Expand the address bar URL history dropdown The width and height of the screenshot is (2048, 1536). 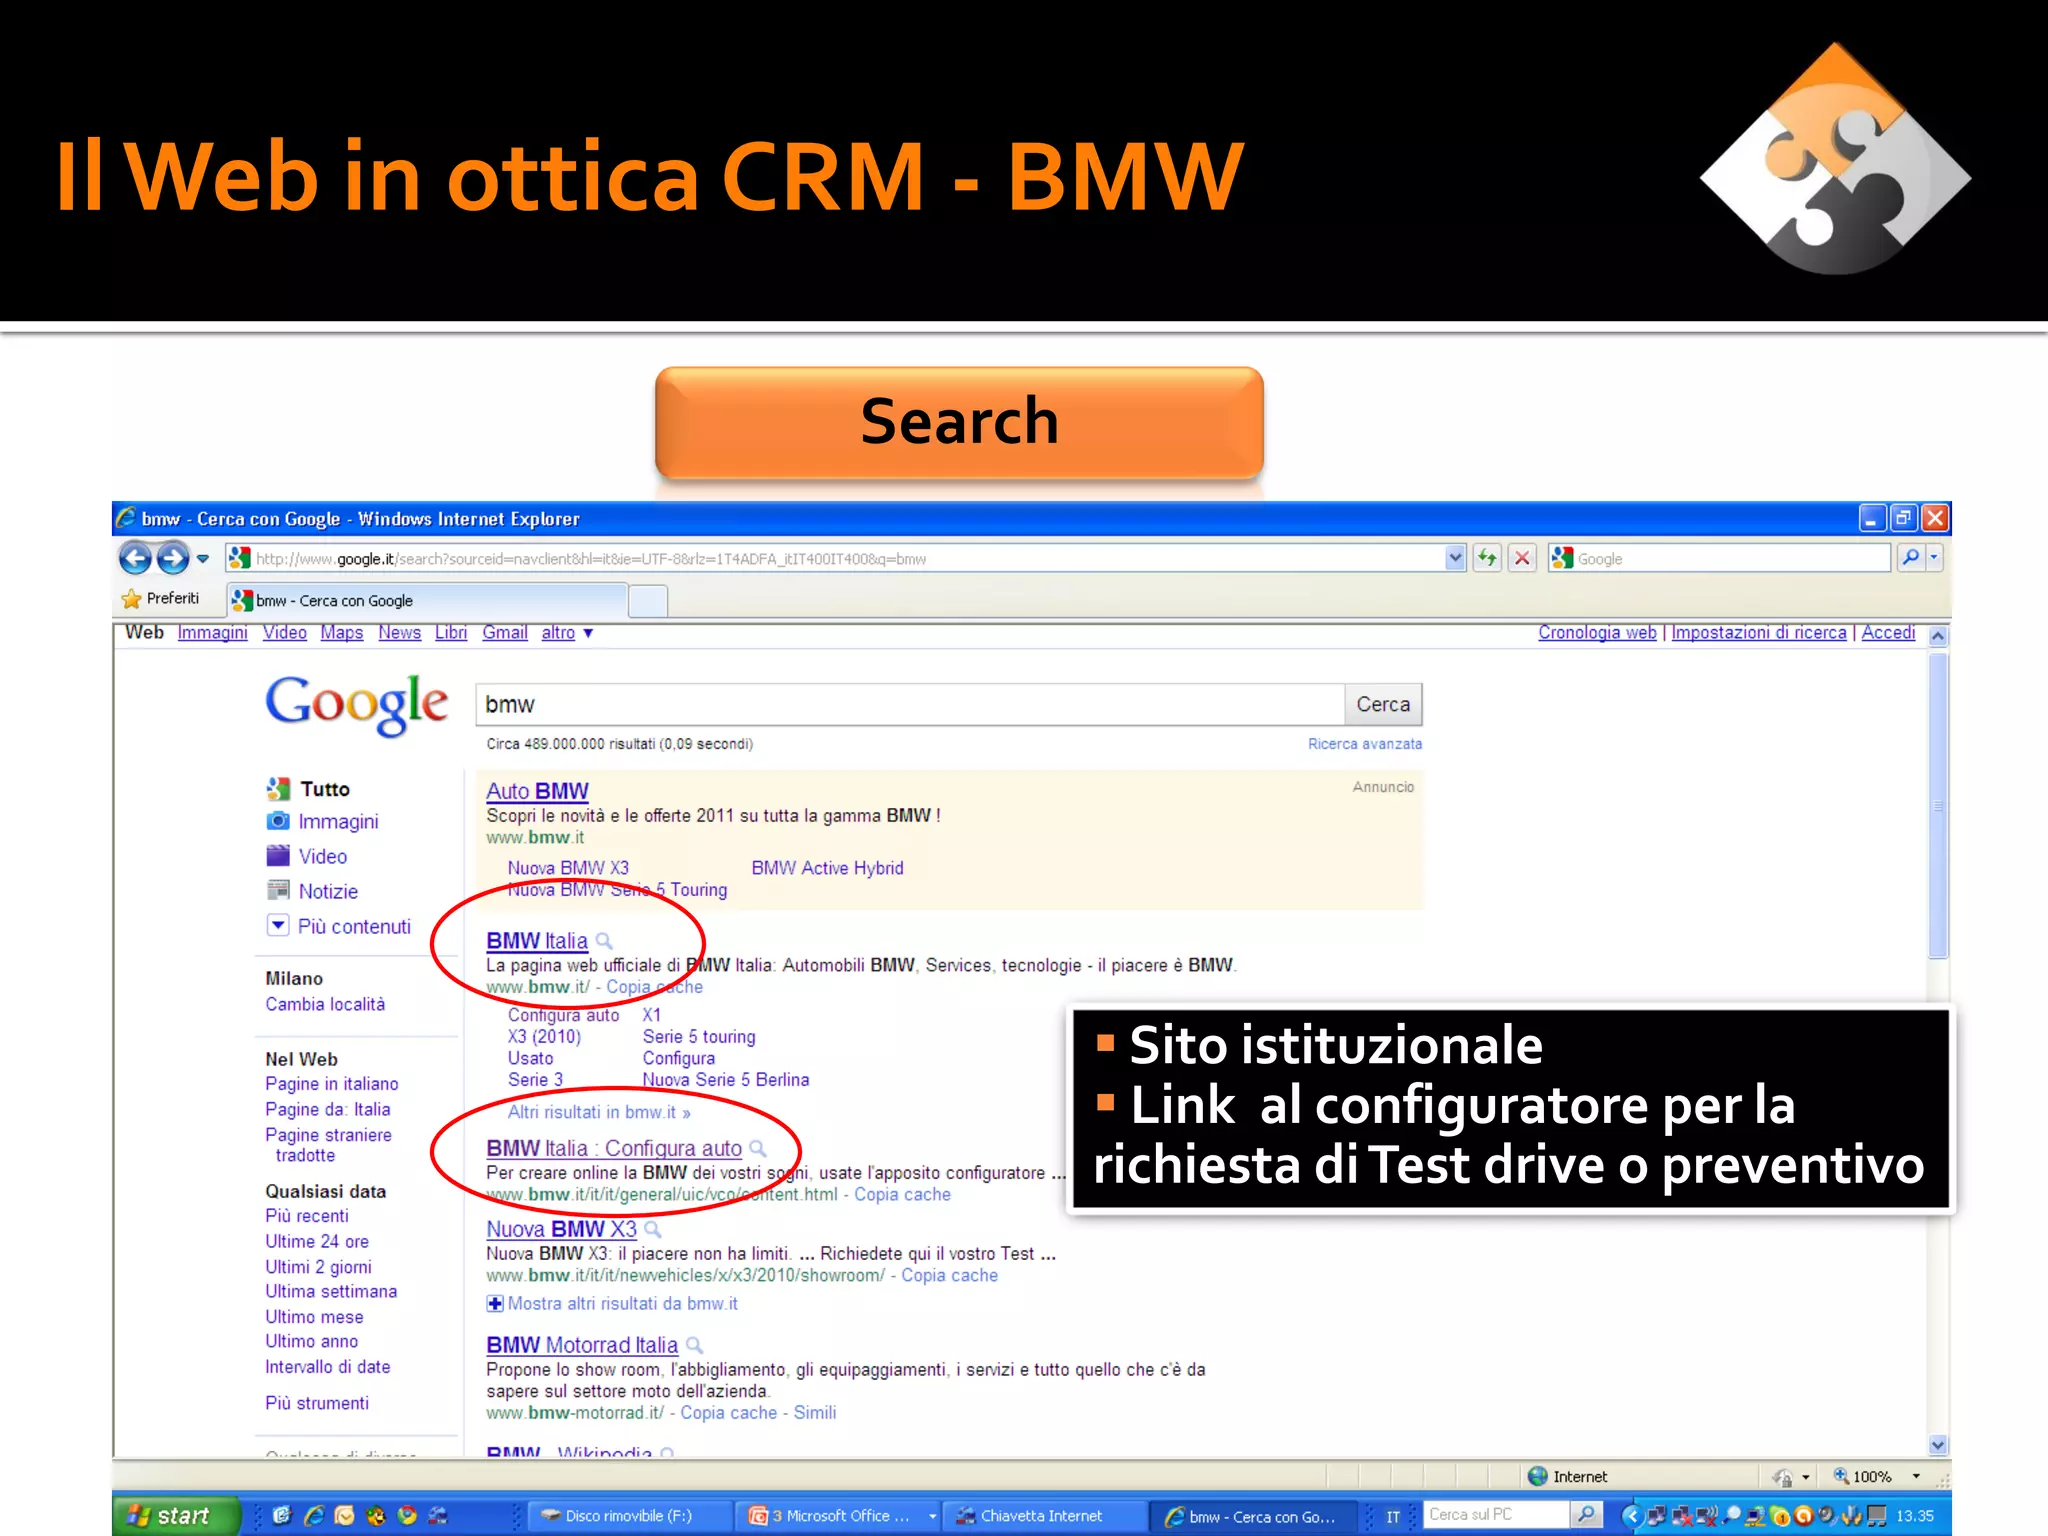pos(1455,558)
